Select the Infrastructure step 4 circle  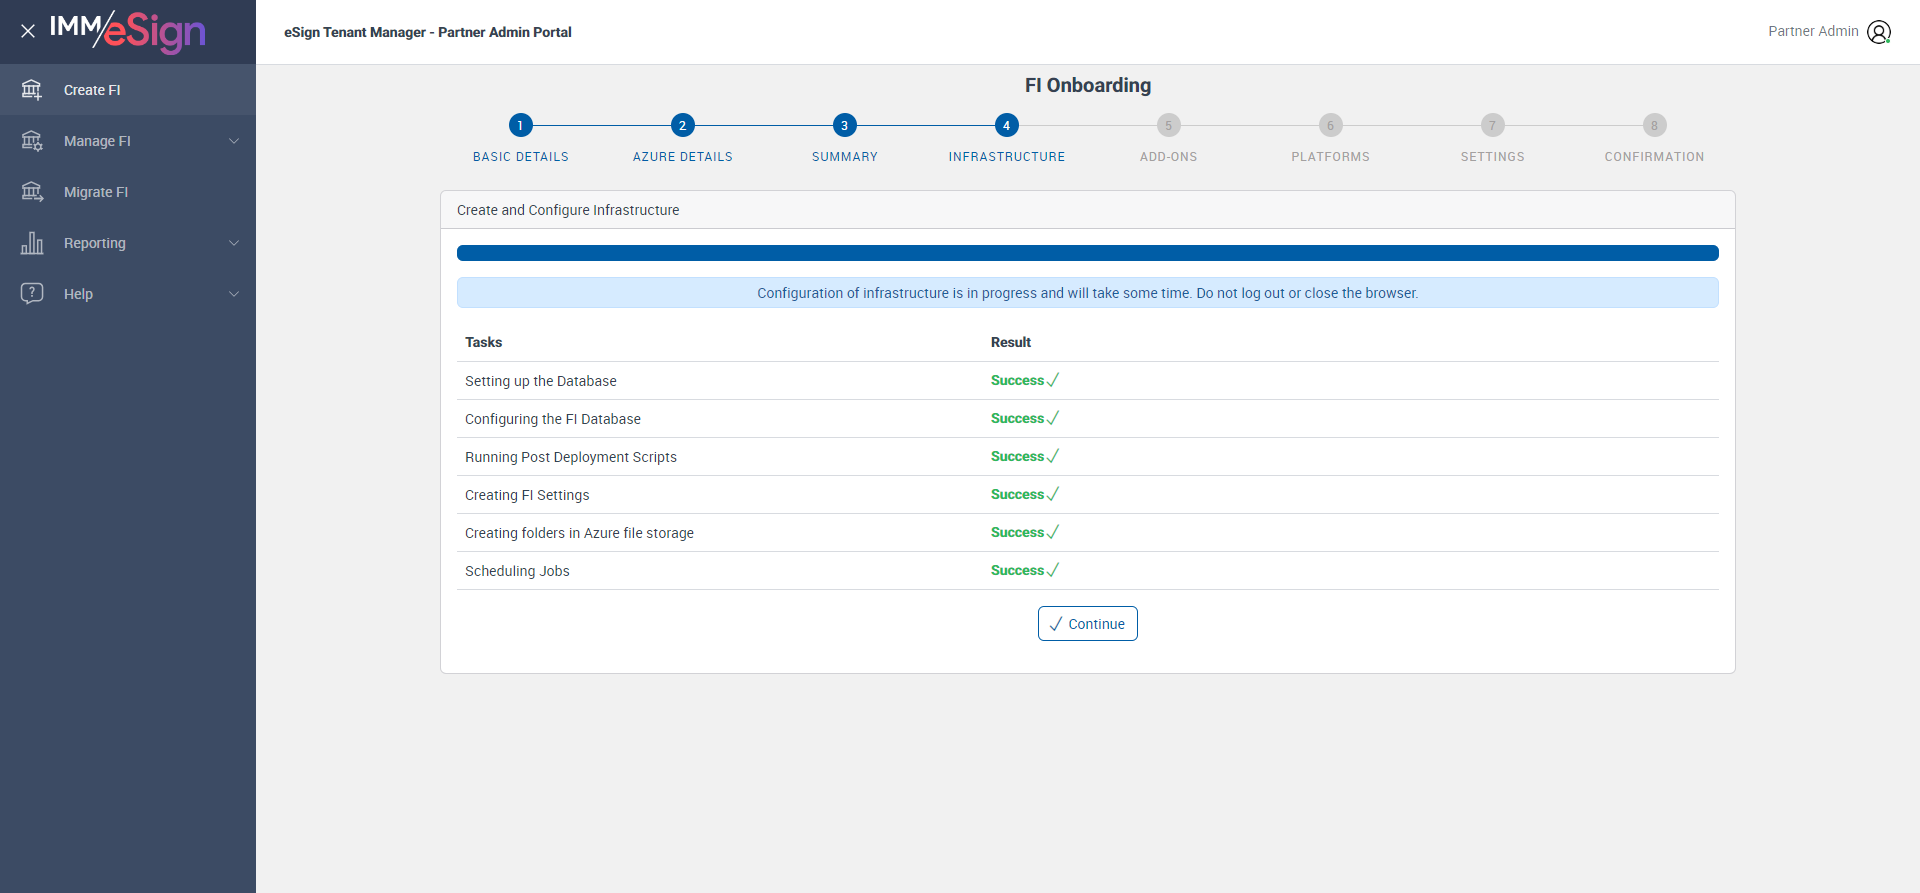1006,125
